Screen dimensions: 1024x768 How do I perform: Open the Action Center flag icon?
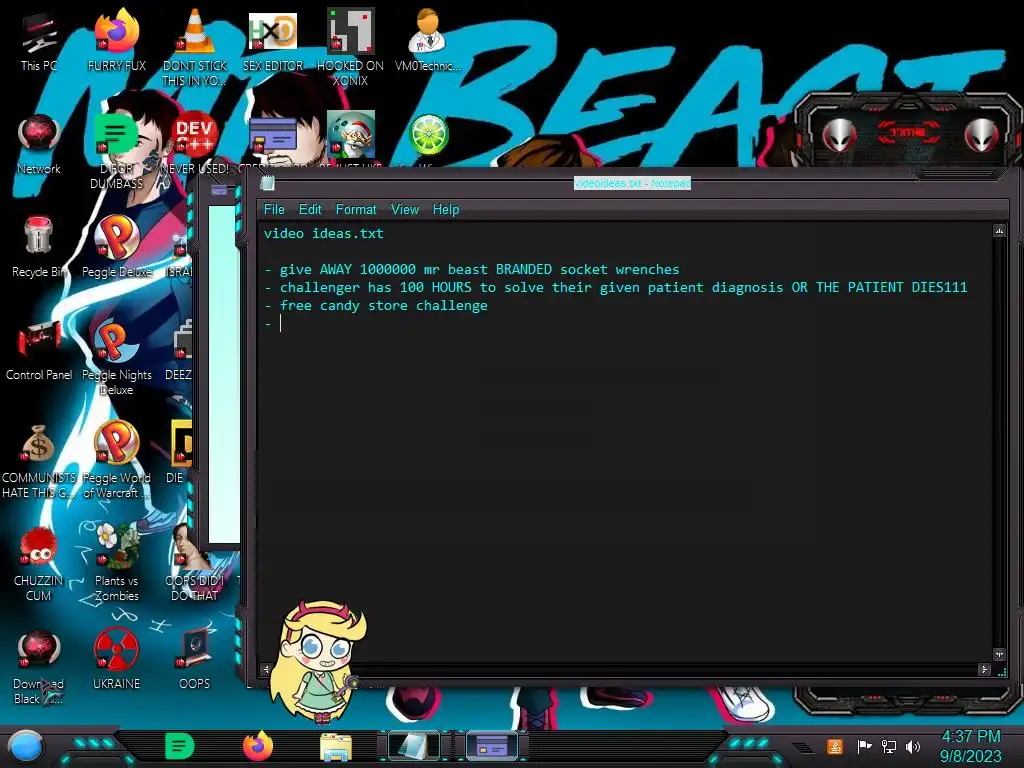(x=864, y=746)
